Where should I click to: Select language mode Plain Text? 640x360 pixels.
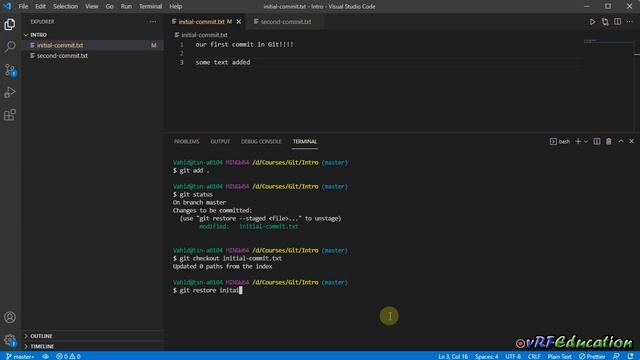(559, 356)
